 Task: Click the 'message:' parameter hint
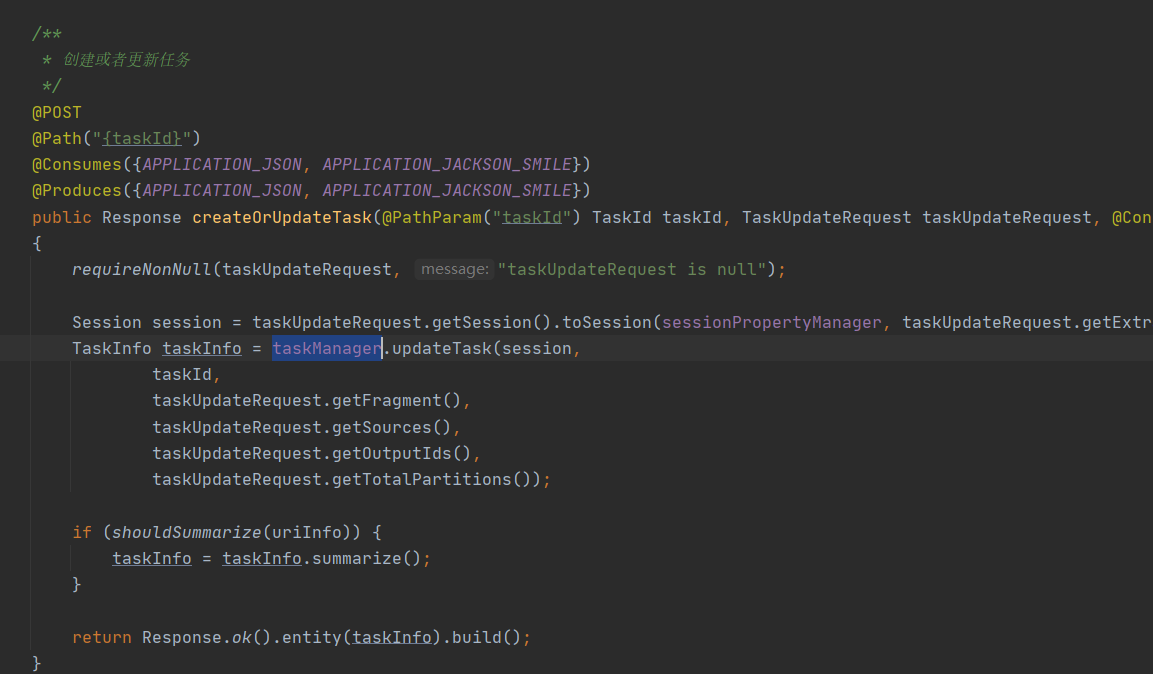pyautogui.click(x=454, y=270)
